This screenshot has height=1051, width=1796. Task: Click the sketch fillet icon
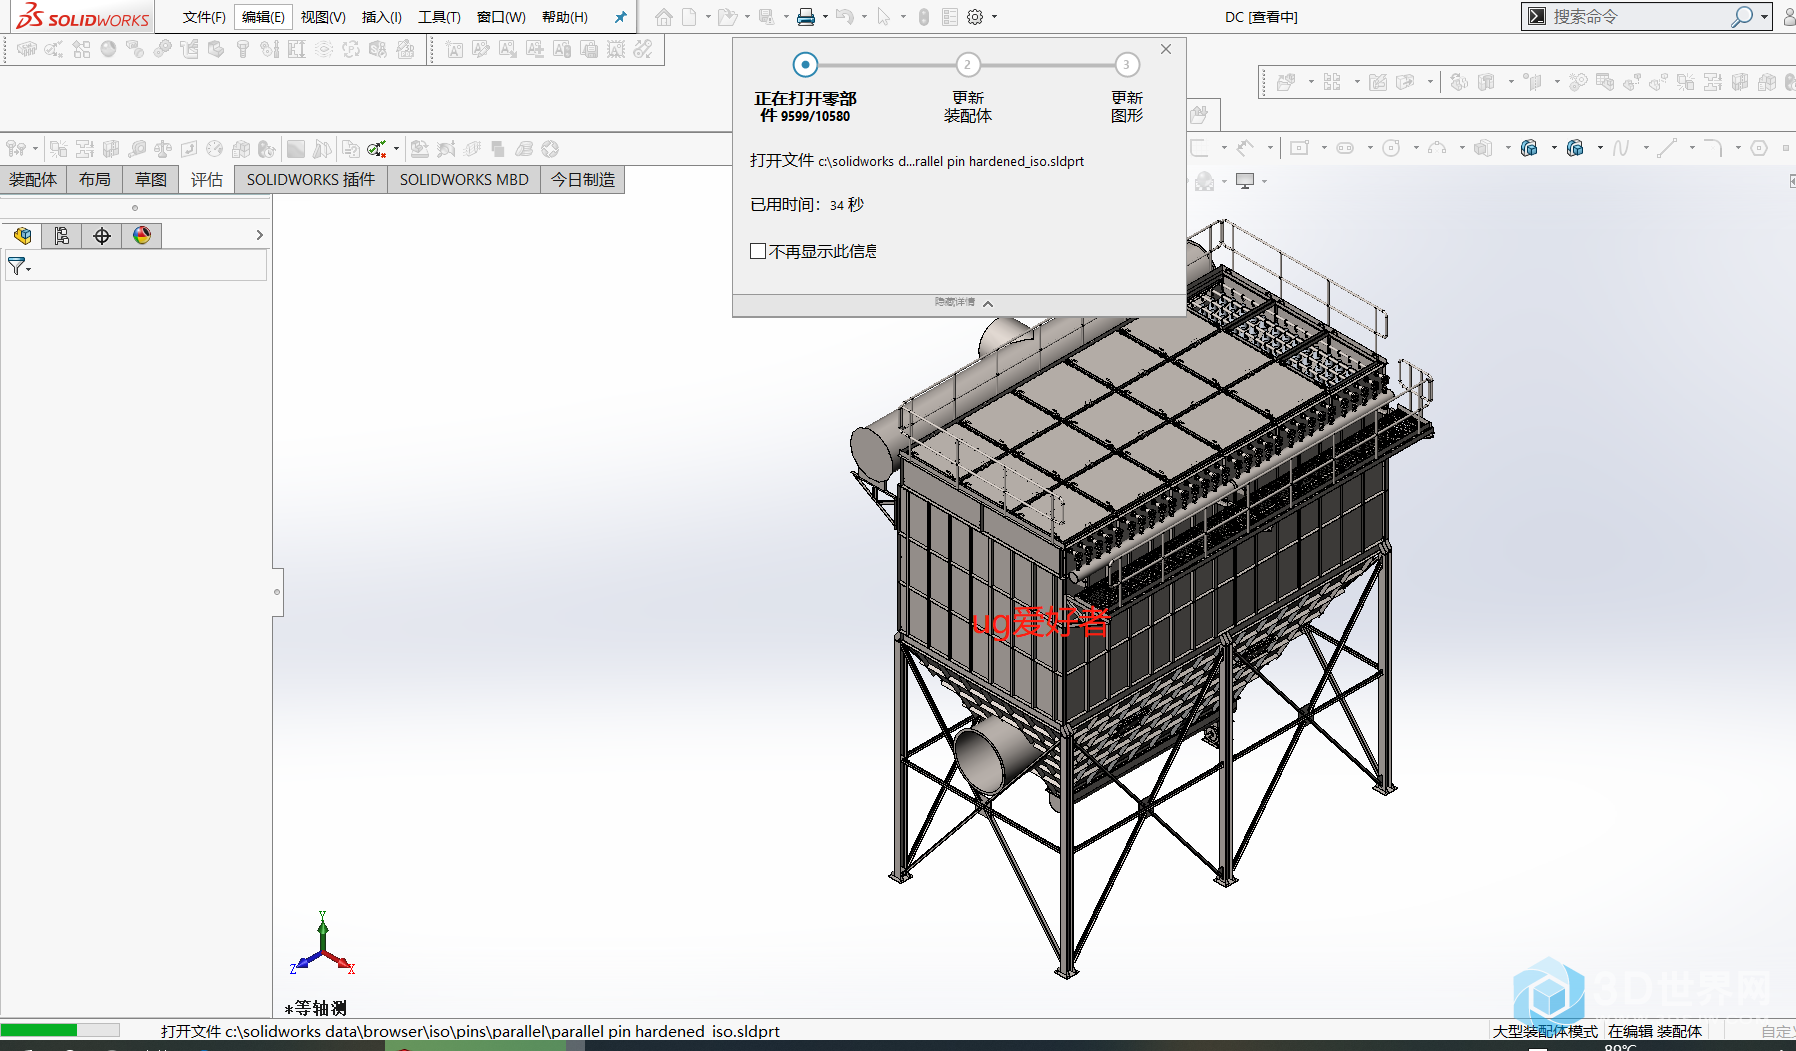(x=1713, y=148)
